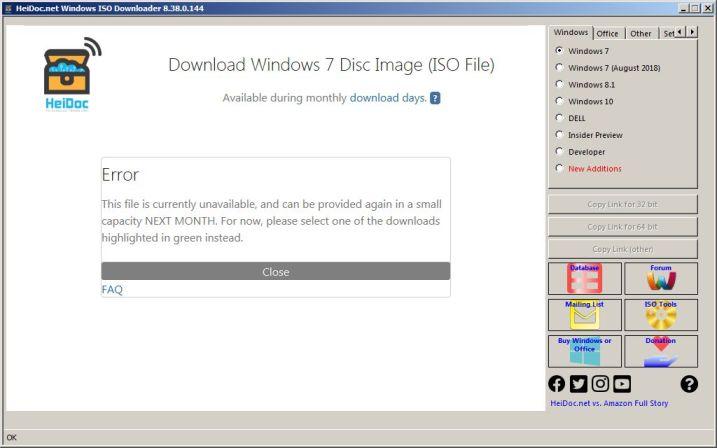
Task: Choose the Windows 8.1 radio button
Action: 559,84
